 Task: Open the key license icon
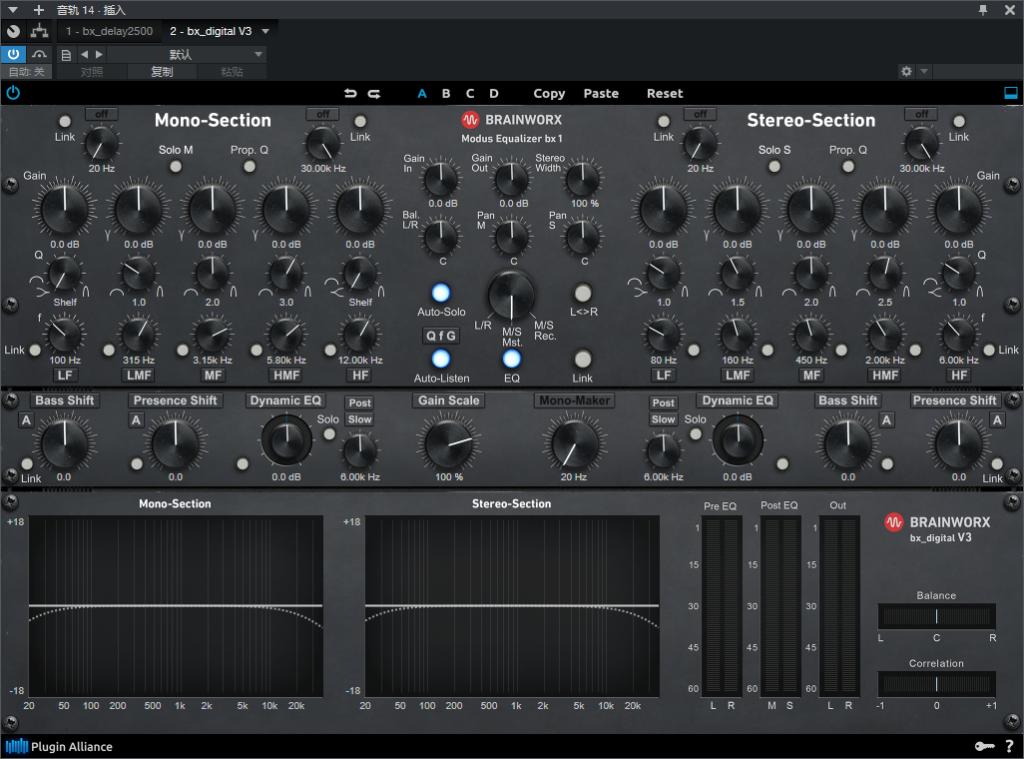click(984, 746)
